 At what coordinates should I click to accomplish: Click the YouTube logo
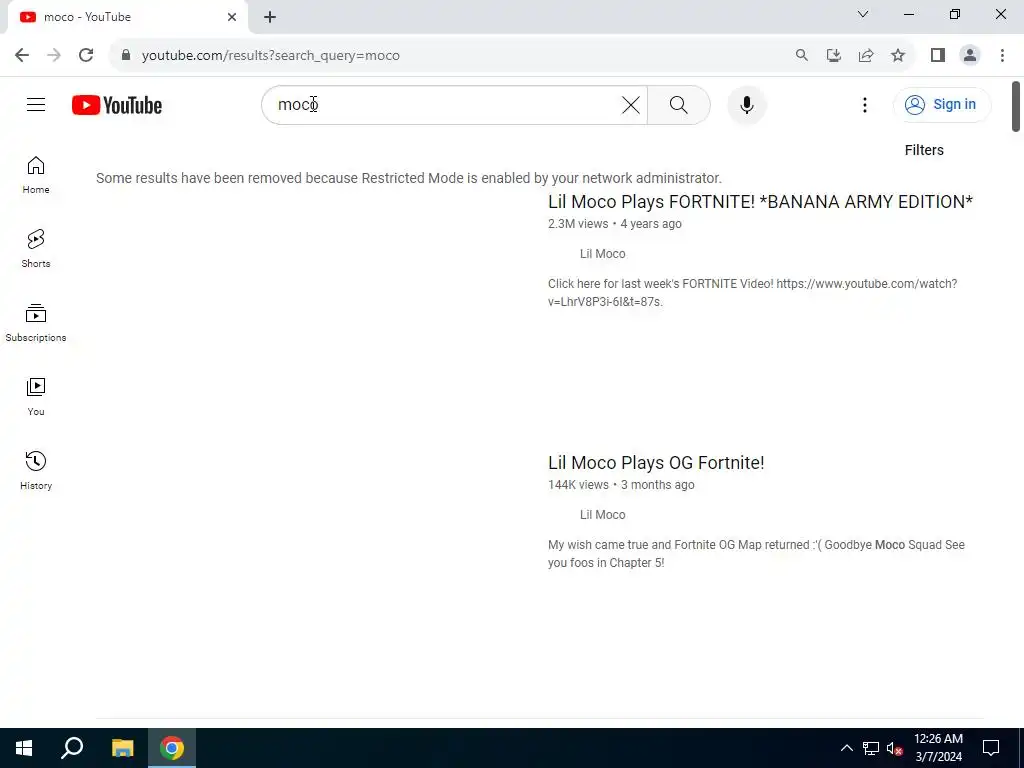pyautogui.click(x=117, y=105)
